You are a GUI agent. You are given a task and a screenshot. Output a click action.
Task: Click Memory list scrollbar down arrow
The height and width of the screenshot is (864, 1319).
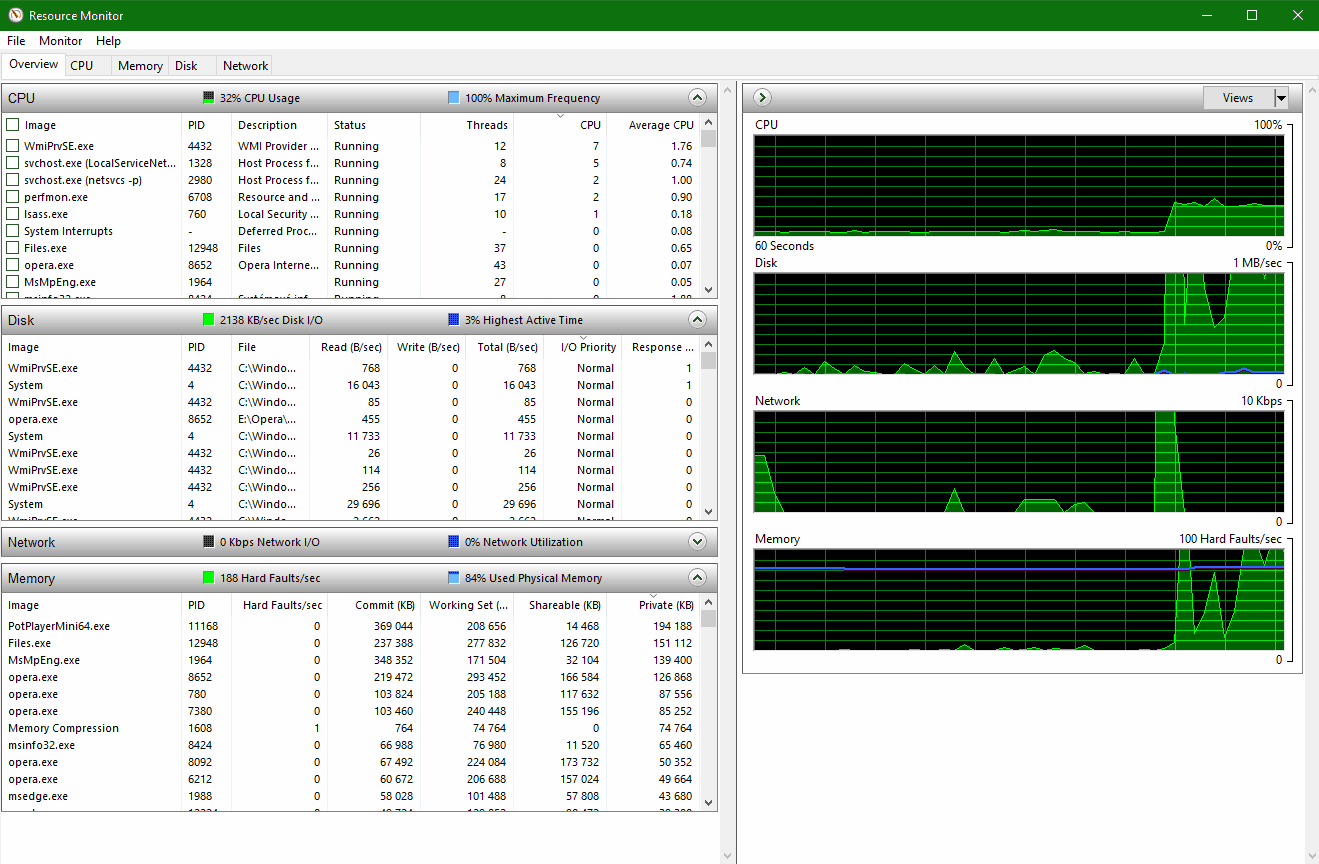click(709, 802)
